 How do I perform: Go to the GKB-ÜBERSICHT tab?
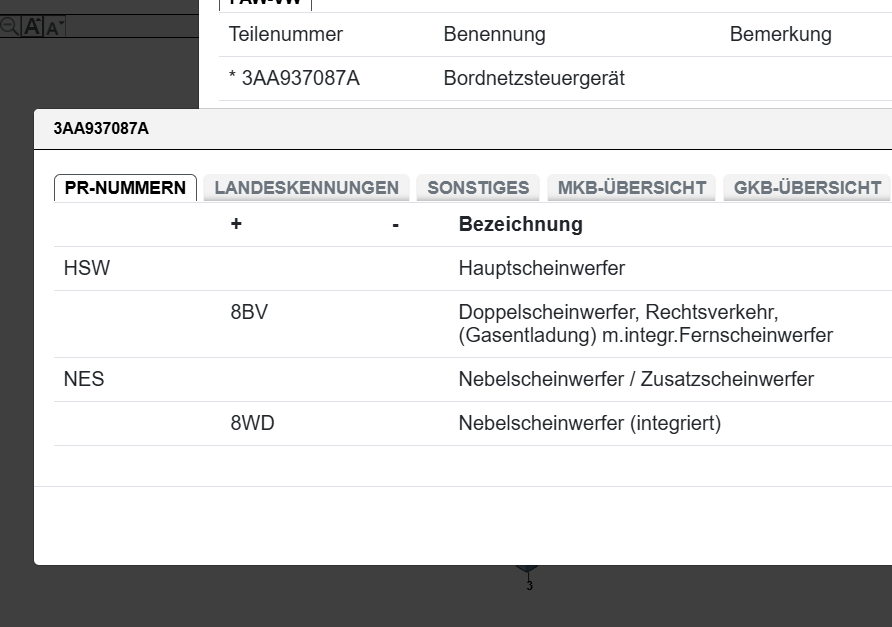tap(807, 188)
